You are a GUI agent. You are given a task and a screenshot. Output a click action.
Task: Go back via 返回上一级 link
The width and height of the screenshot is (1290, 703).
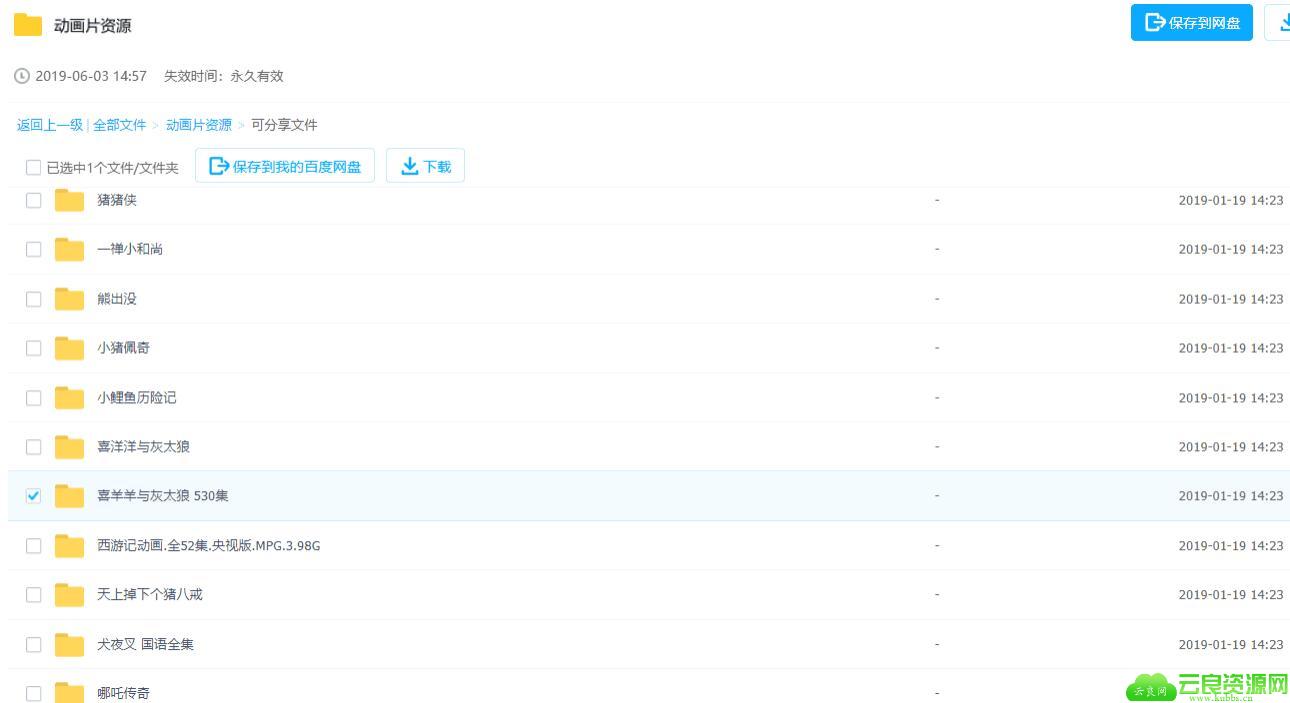[50, 125]
